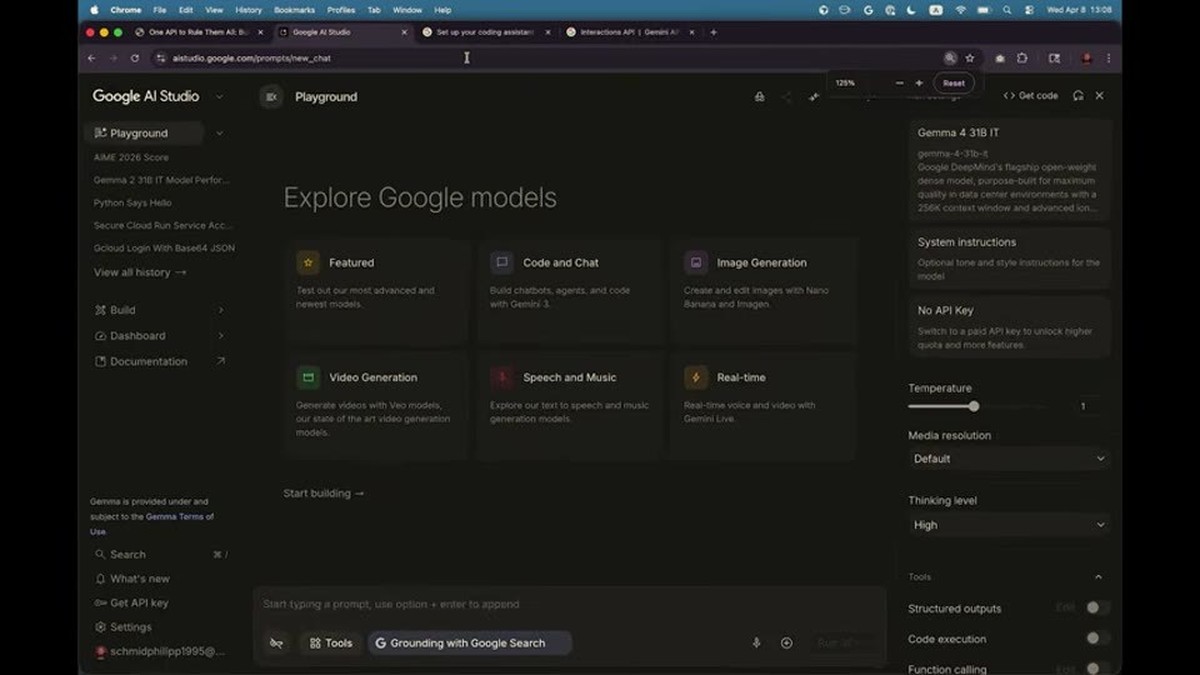The height and width of the screenshot is (675, 1200).
Task: Close the run settings panel with X
Action: click(x=1100, y=96)
